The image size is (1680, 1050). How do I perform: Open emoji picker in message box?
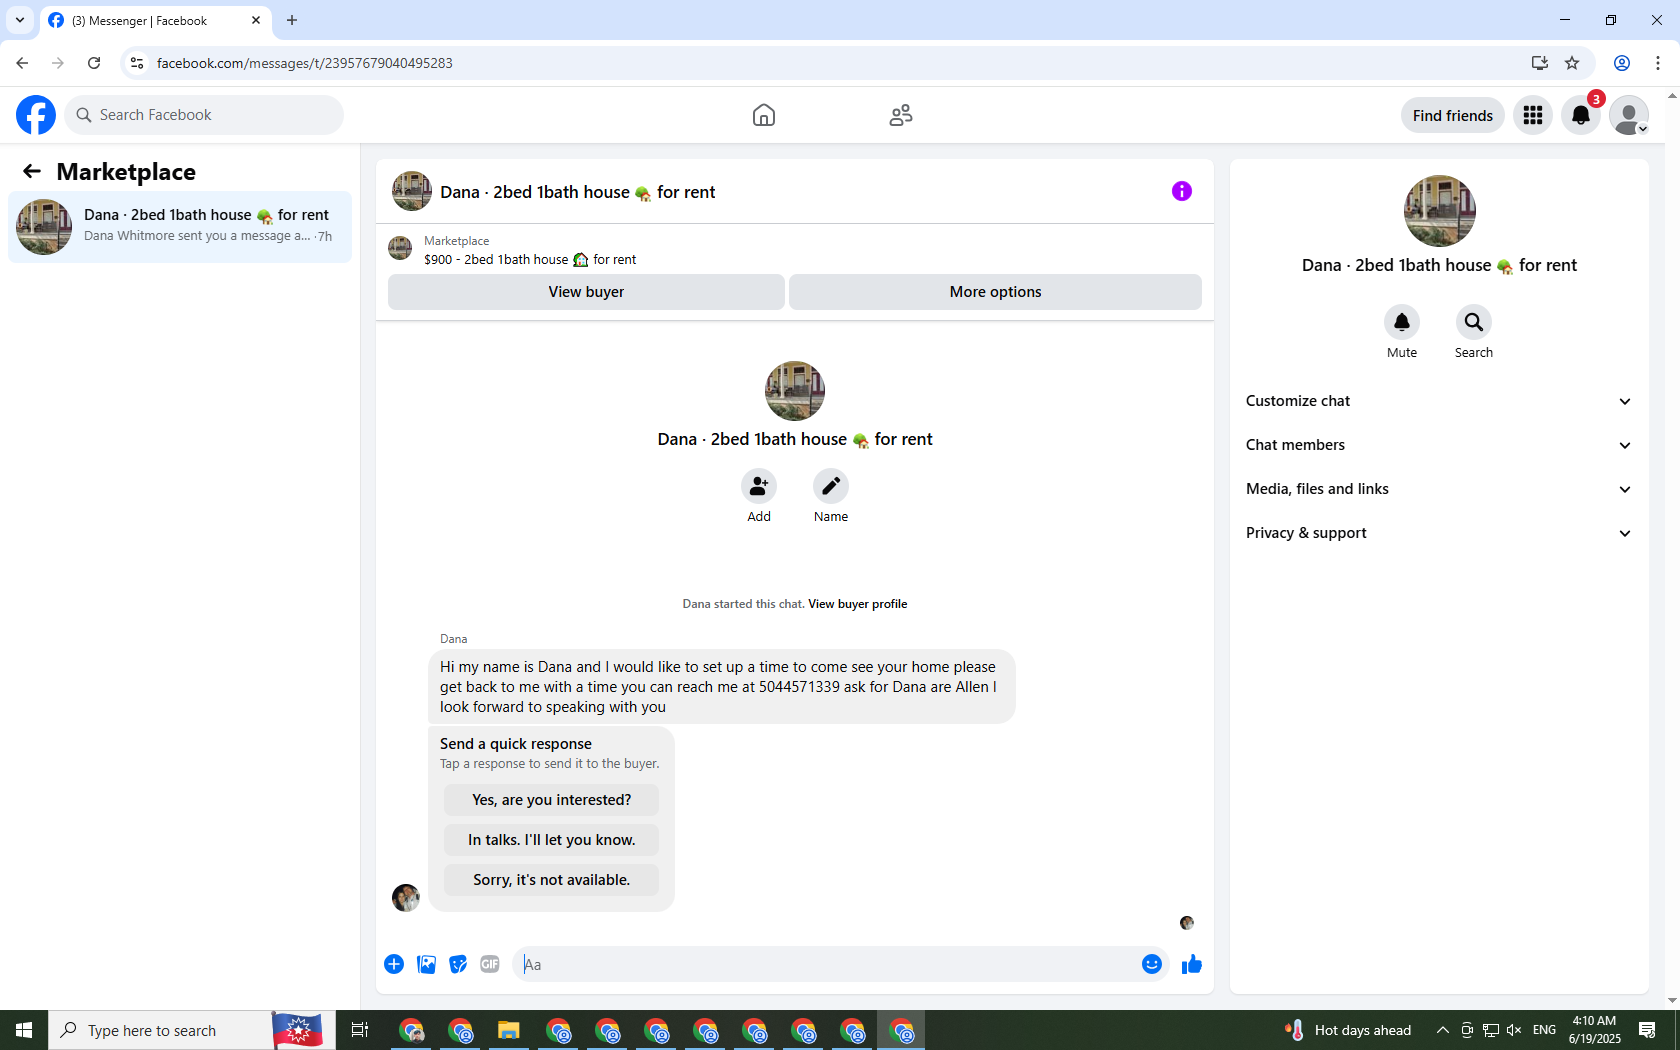(x=1152, y=964)
